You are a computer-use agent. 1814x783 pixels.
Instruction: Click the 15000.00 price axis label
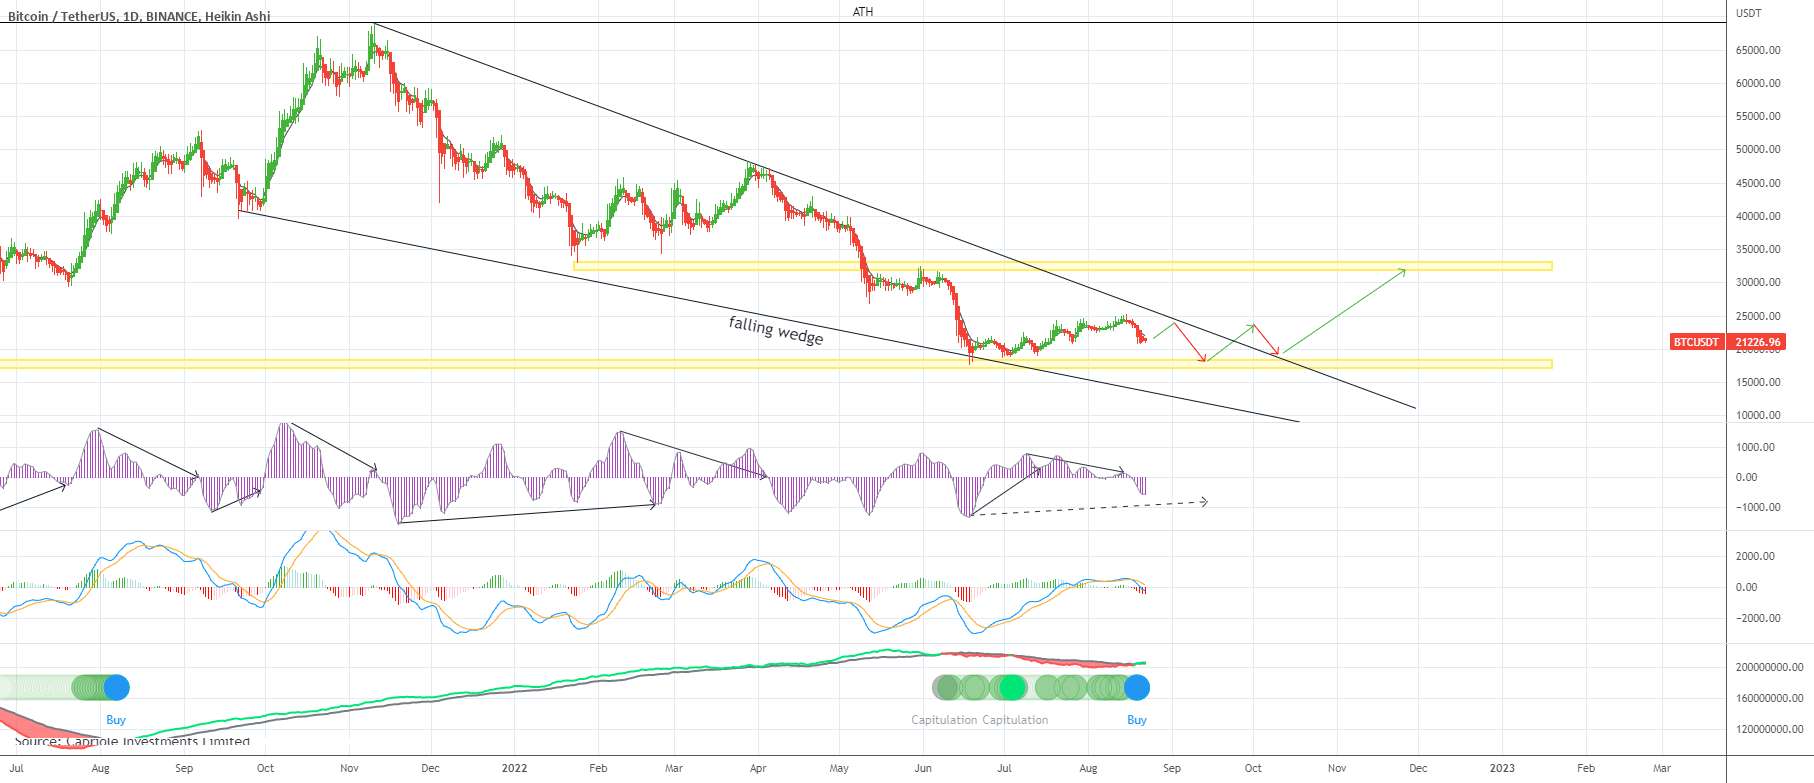click(x=1758, y=382)
